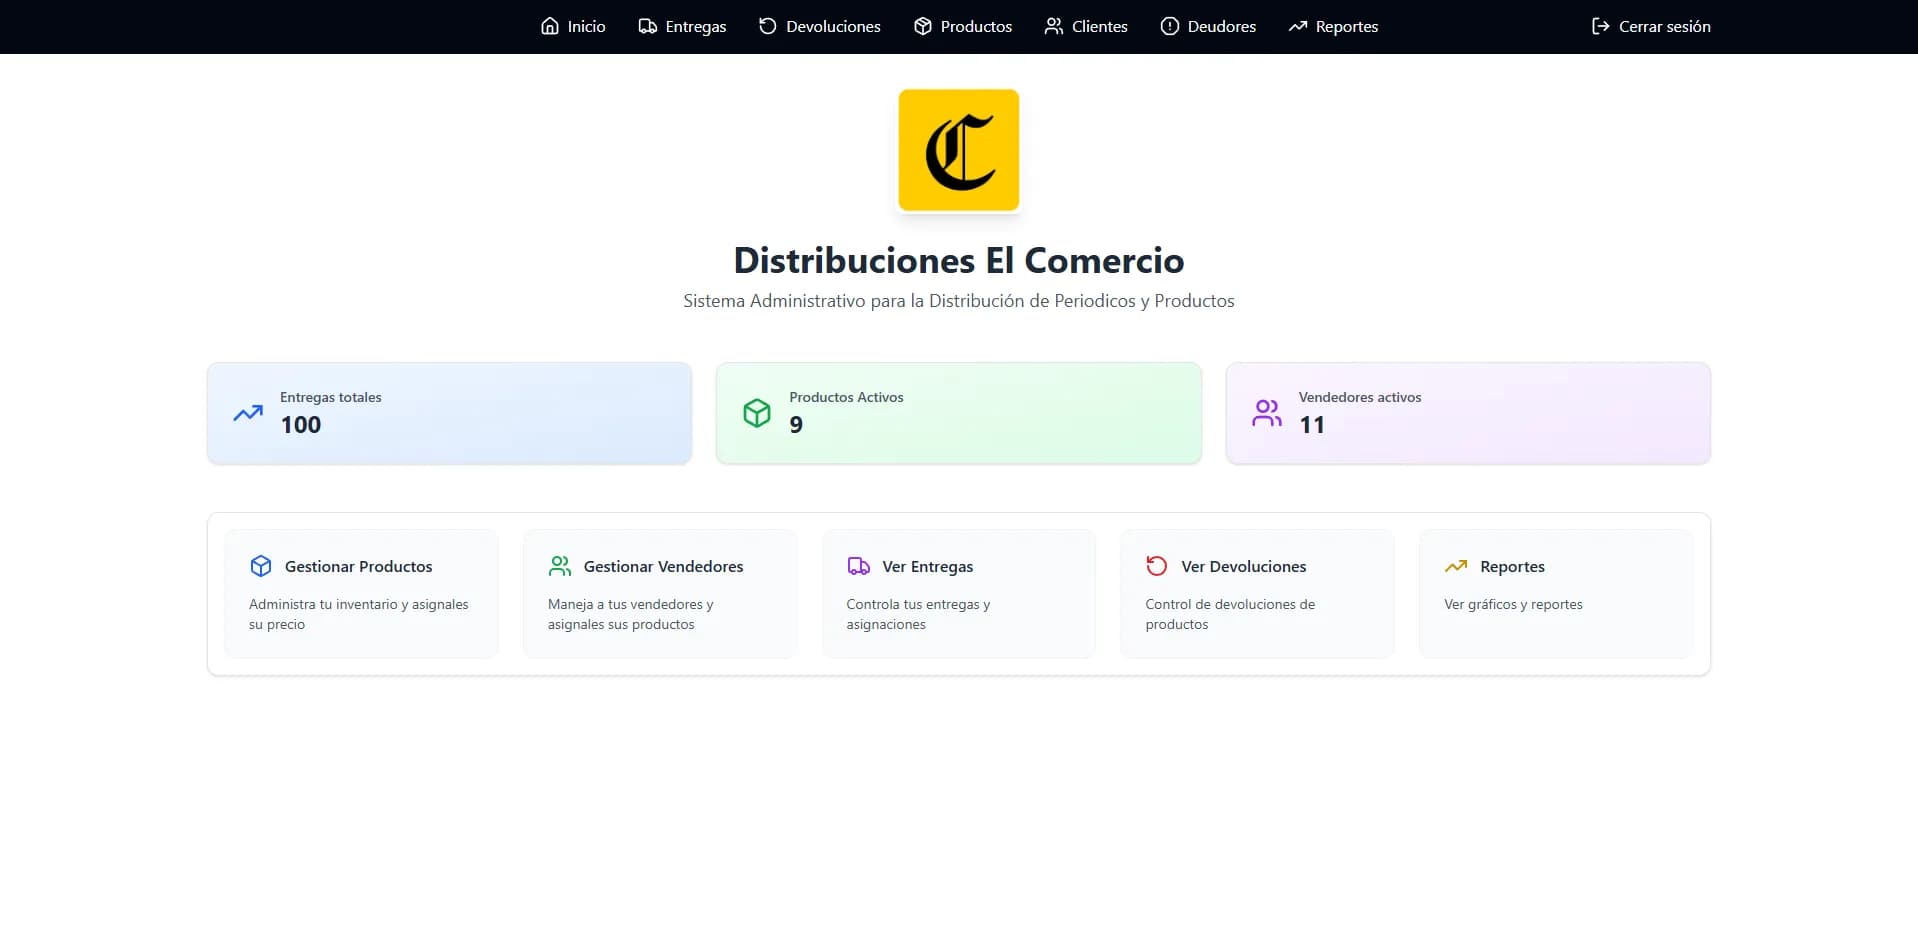Click the green users icon in Gestionar Vendedores
The image size is (1918, 945).
(x=560, y=566)
